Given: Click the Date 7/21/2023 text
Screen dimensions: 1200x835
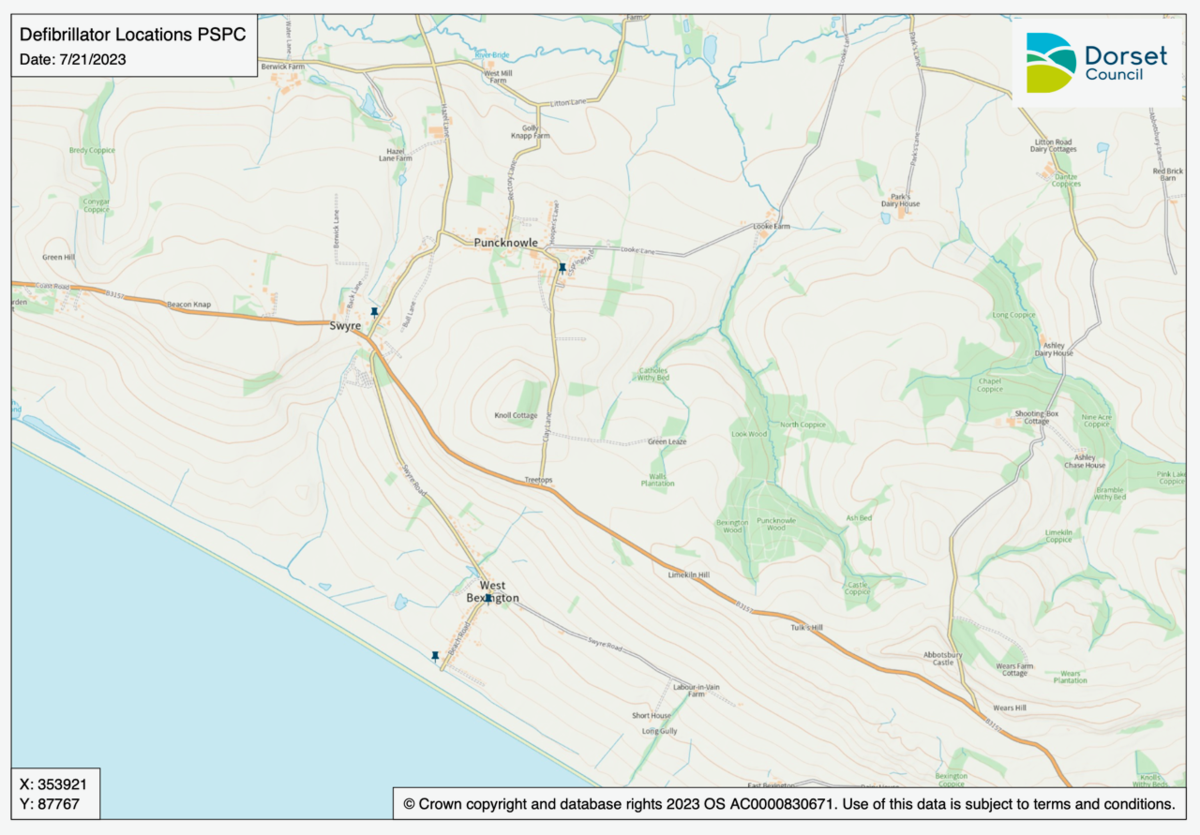Looking at the screenshot, I should pos(73,60).
